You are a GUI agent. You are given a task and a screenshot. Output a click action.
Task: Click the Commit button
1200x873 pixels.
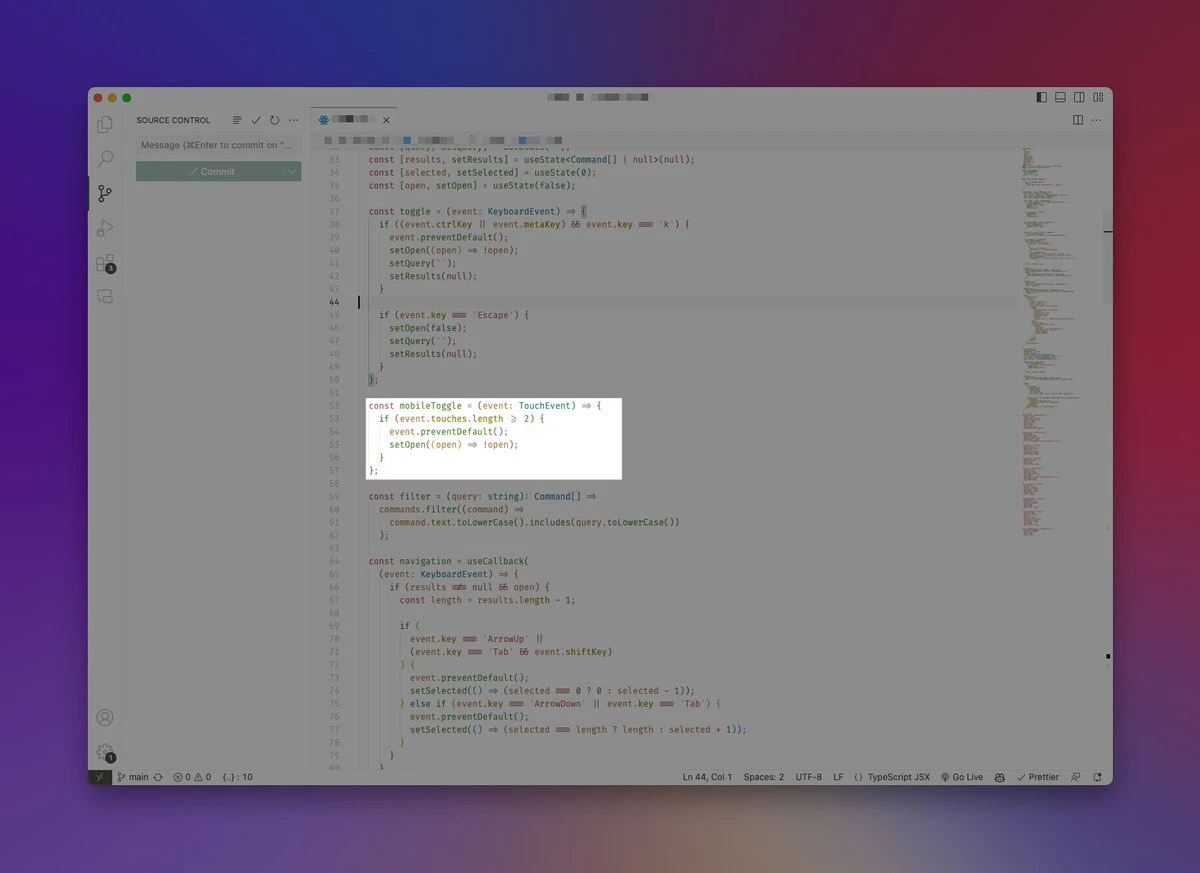coord(210,171)
